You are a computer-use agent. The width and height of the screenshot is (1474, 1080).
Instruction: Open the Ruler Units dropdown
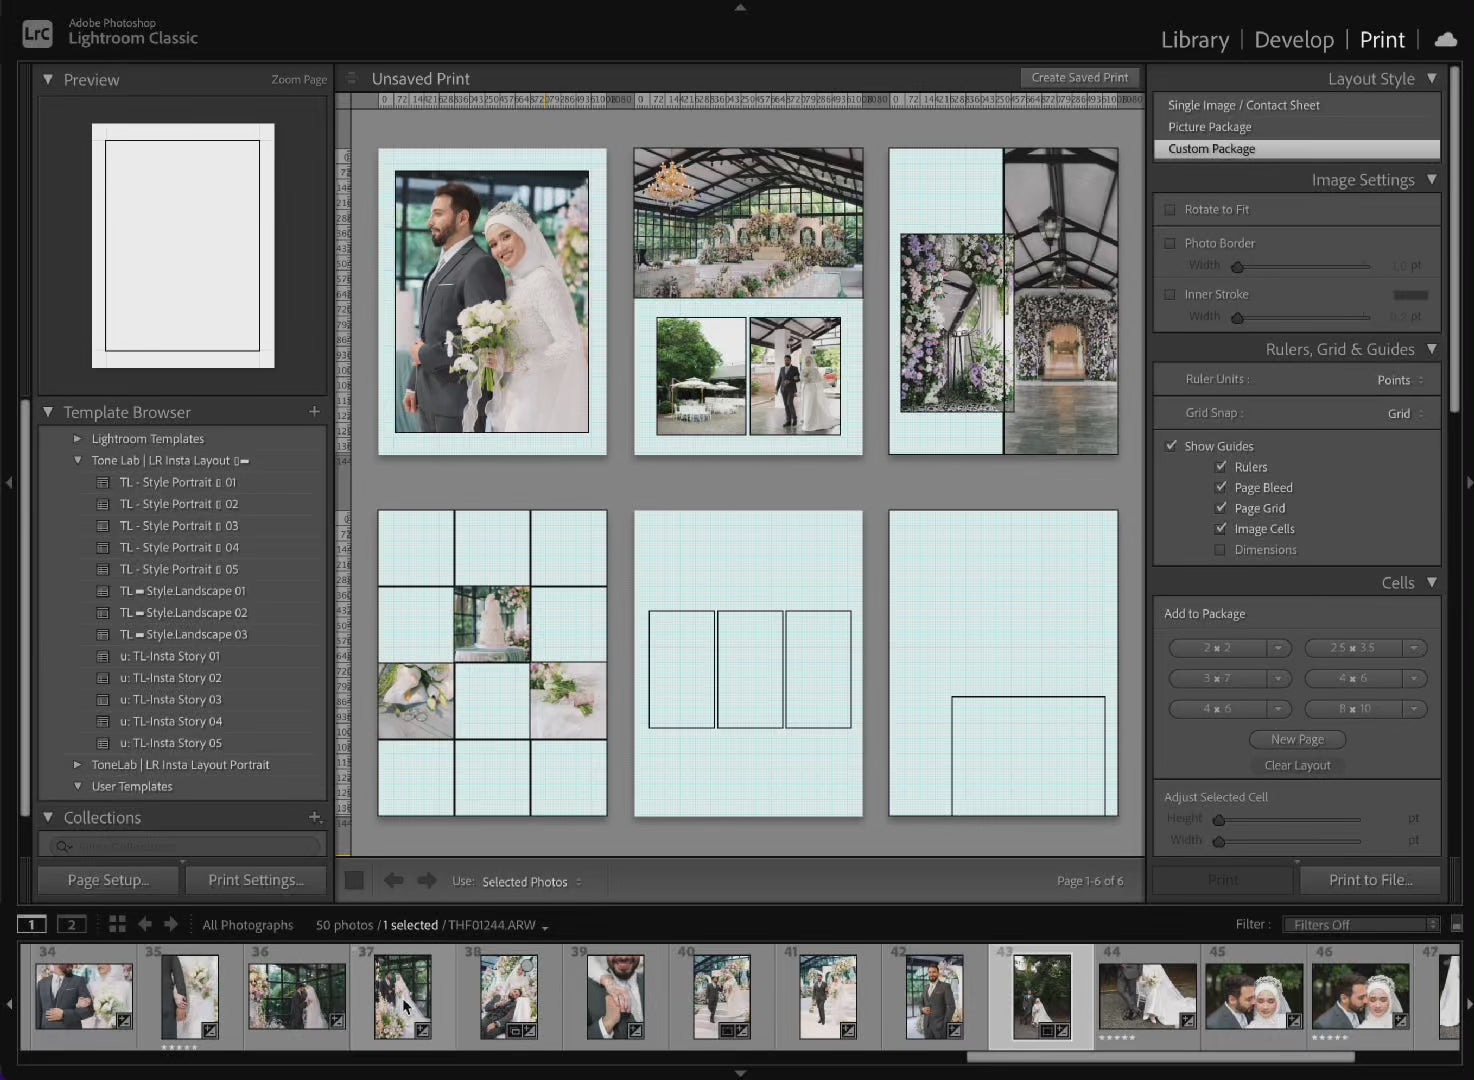click(x=1399, y=380)
